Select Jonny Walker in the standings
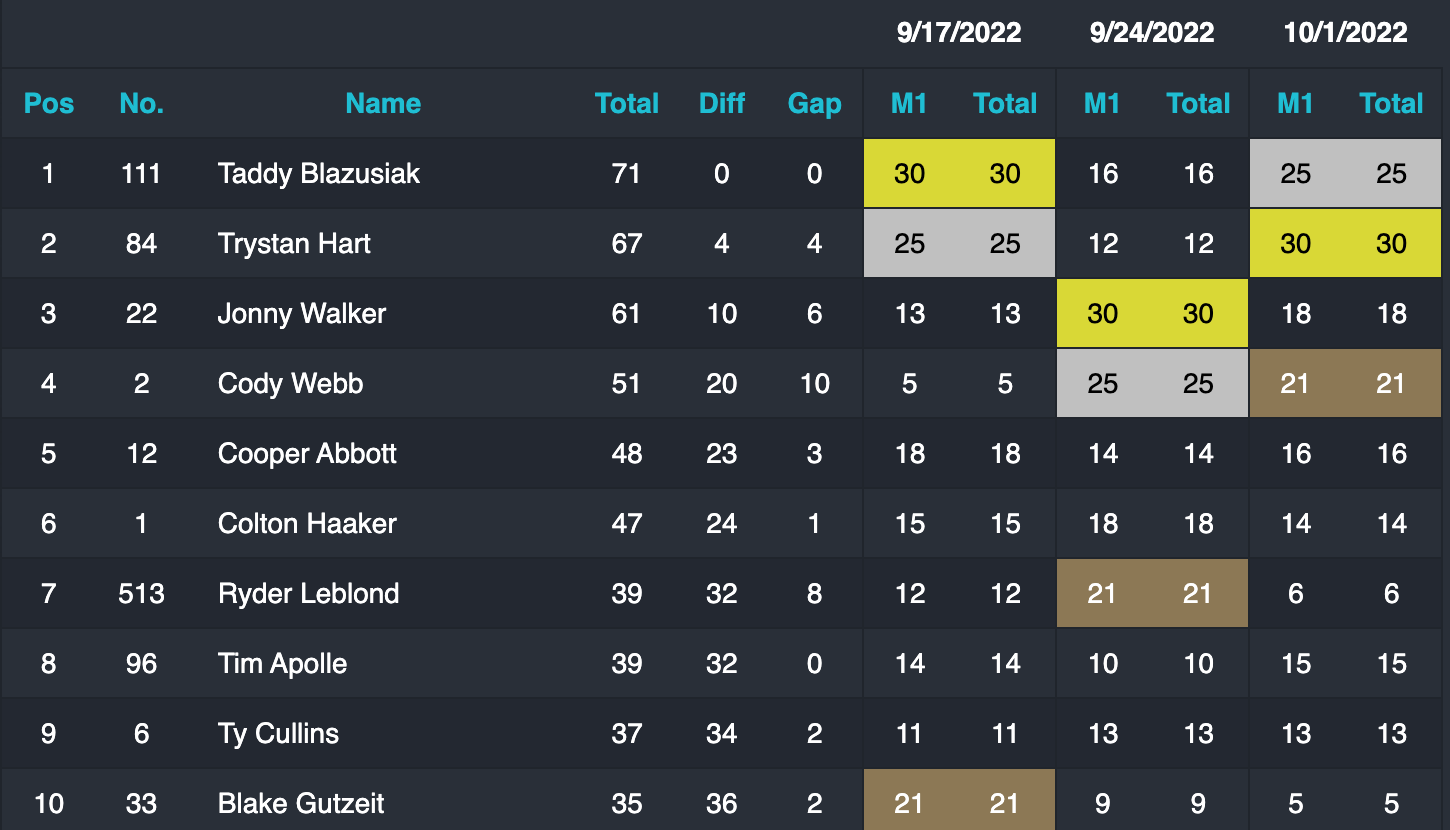 pyautogui.click(x=302, y=313)
